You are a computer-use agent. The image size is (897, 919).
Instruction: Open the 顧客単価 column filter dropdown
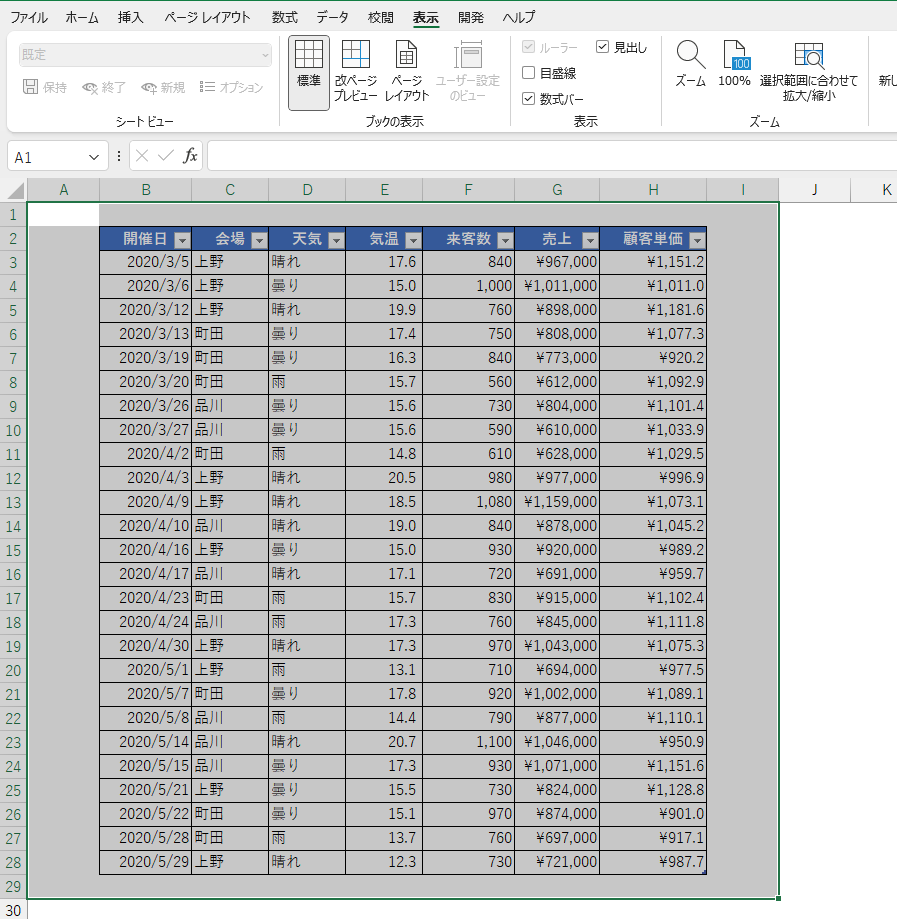pyautogui.click(x=697, y=240)
